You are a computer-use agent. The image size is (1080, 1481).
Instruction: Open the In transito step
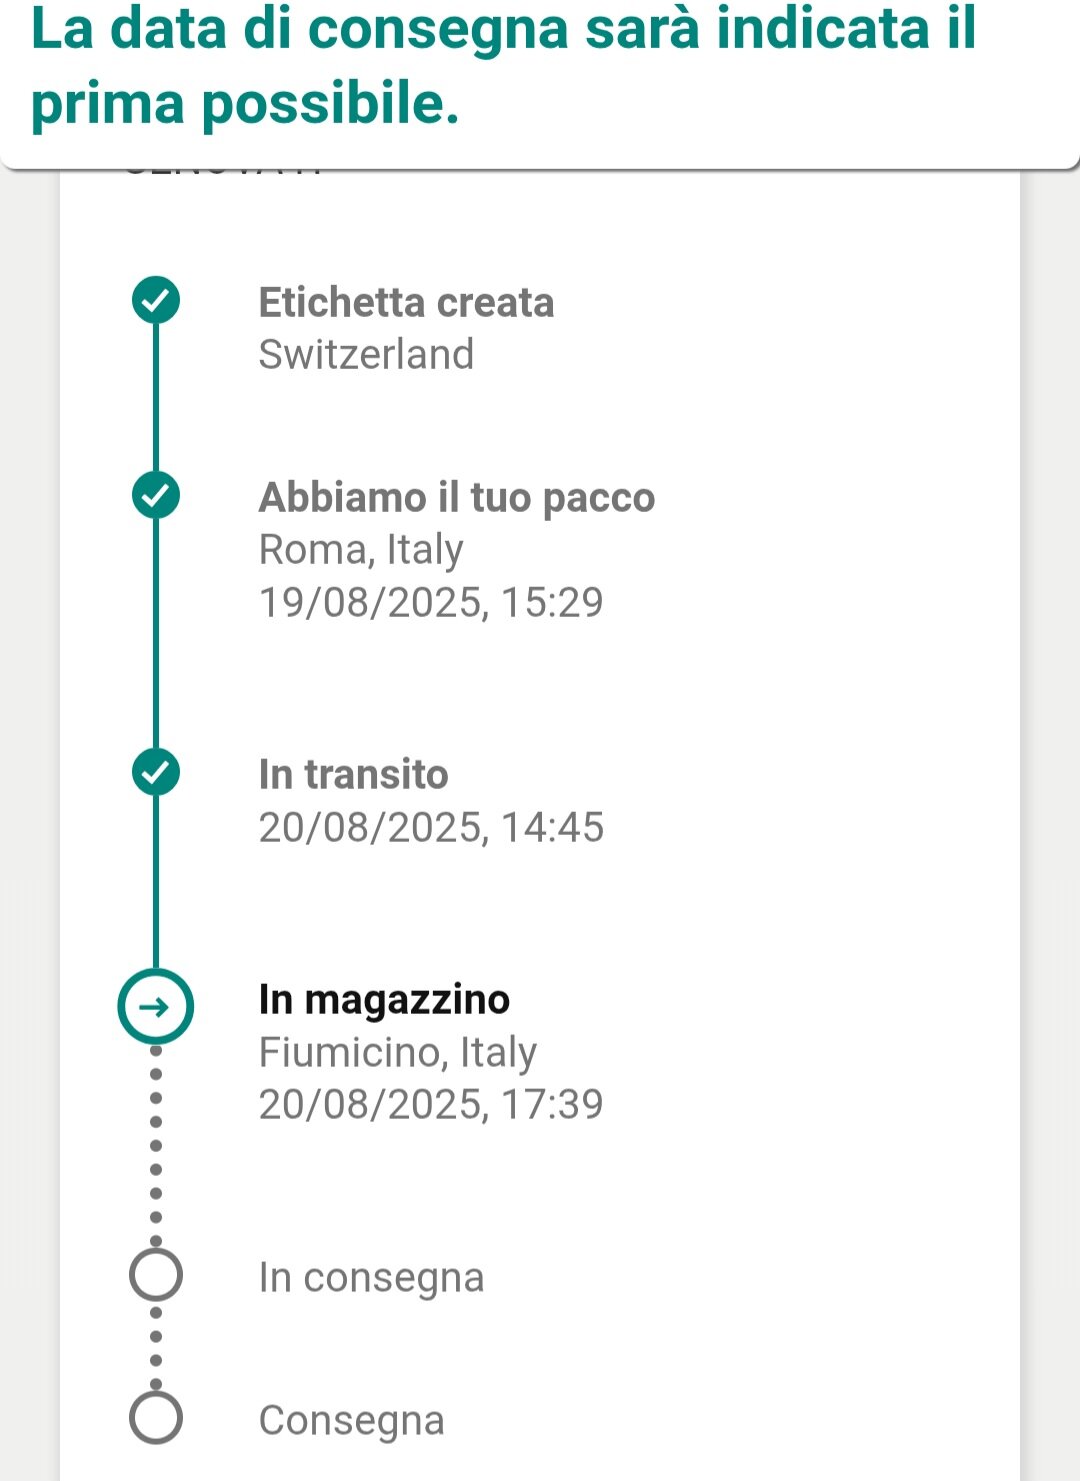[x=353, y=774]
